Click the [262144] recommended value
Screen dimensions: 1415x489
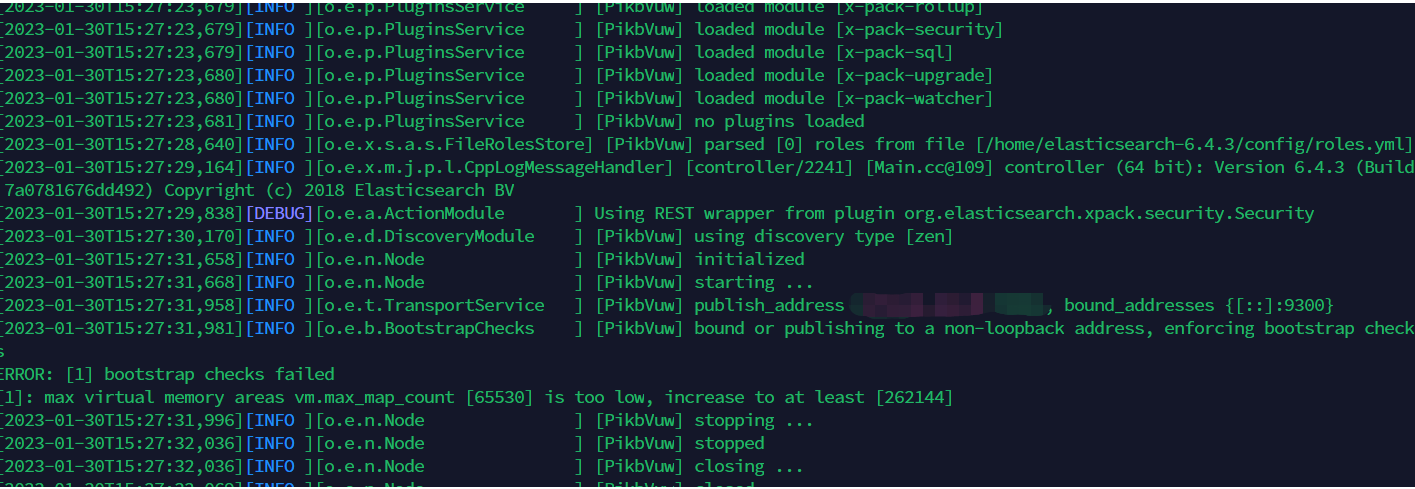(914, 397)
